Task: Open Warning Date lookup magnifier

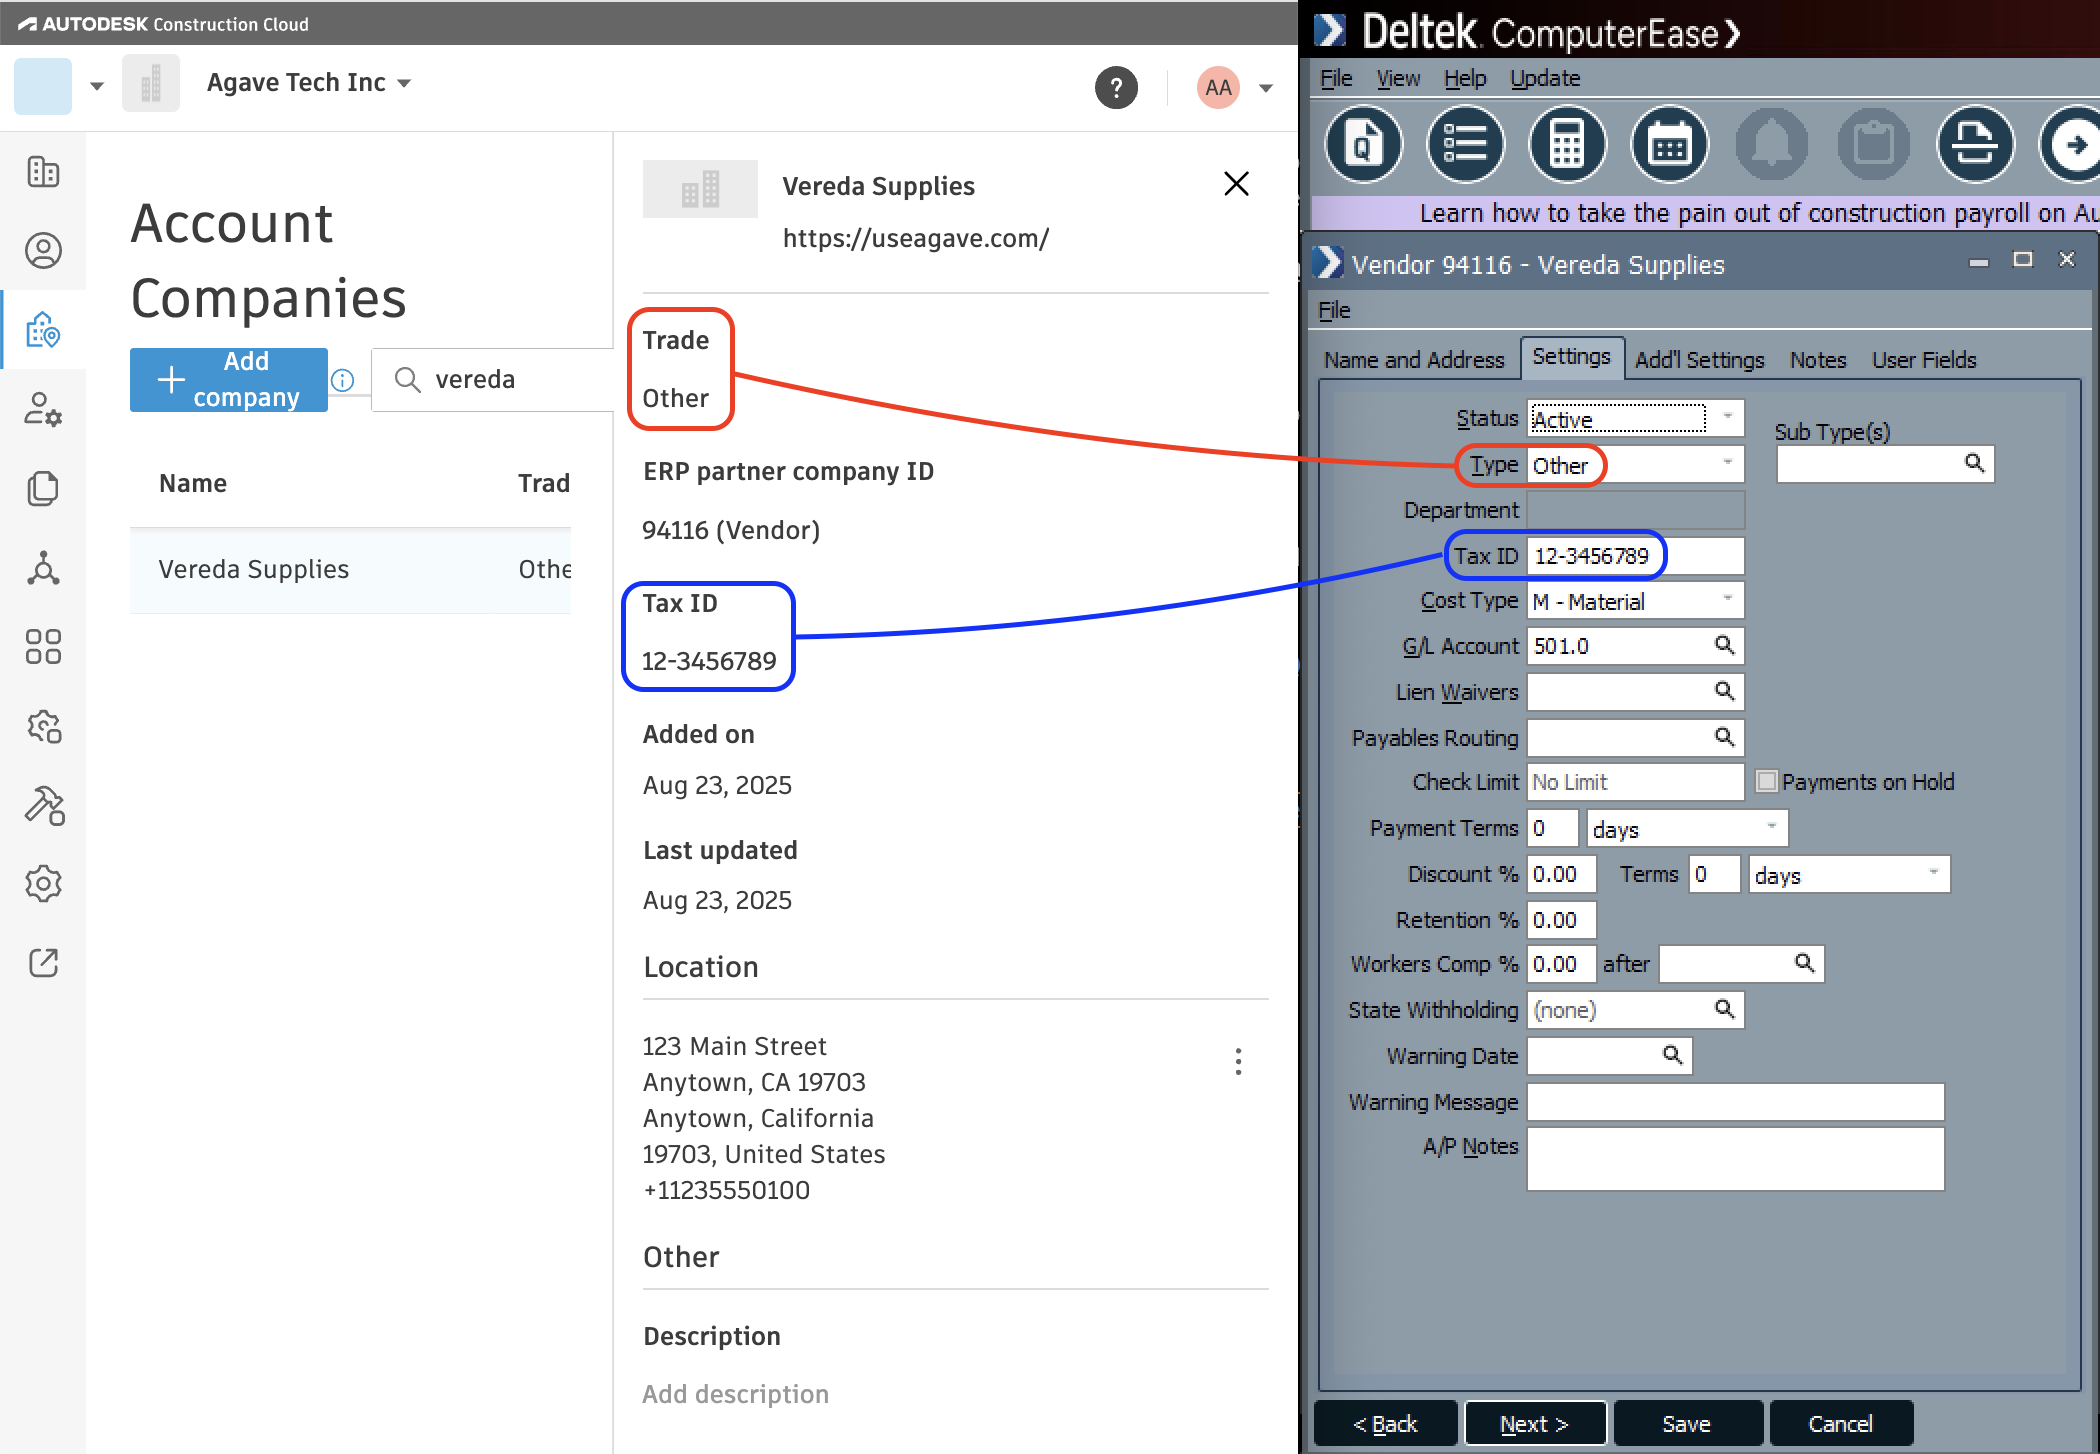Action: pyautogui.click(x=1672, y=1055)
